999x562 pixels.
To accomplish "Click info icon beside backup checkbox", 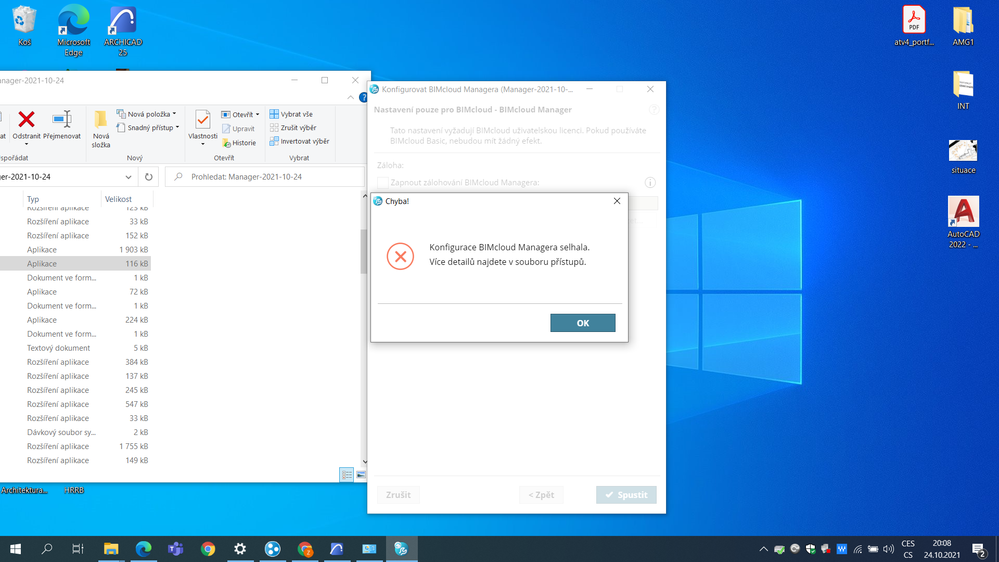I will (x=650, y=183).
